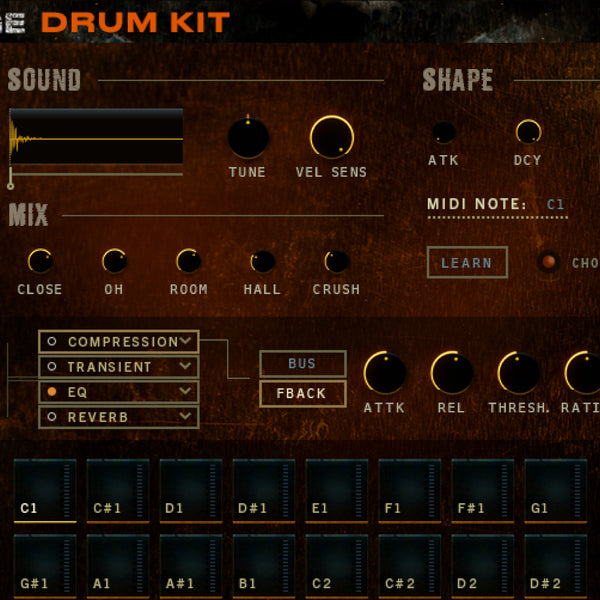
Task: Select the C#2 drum pad
Action: pos(410,567)
